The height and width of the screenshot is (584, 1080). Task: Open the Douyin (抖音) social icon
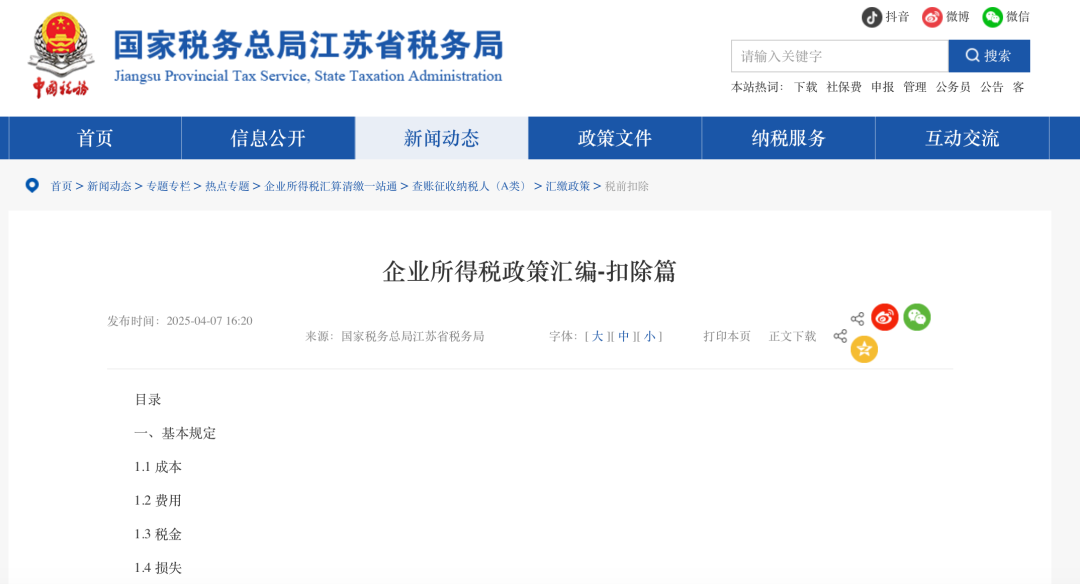click(872, 17)
